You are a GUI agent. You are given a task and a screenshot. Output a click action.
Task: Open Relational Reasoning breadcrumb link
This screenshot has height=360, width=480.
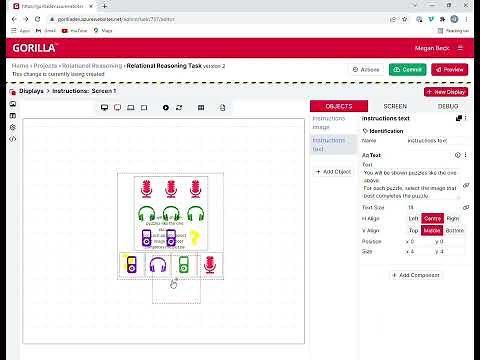(92, 66)
